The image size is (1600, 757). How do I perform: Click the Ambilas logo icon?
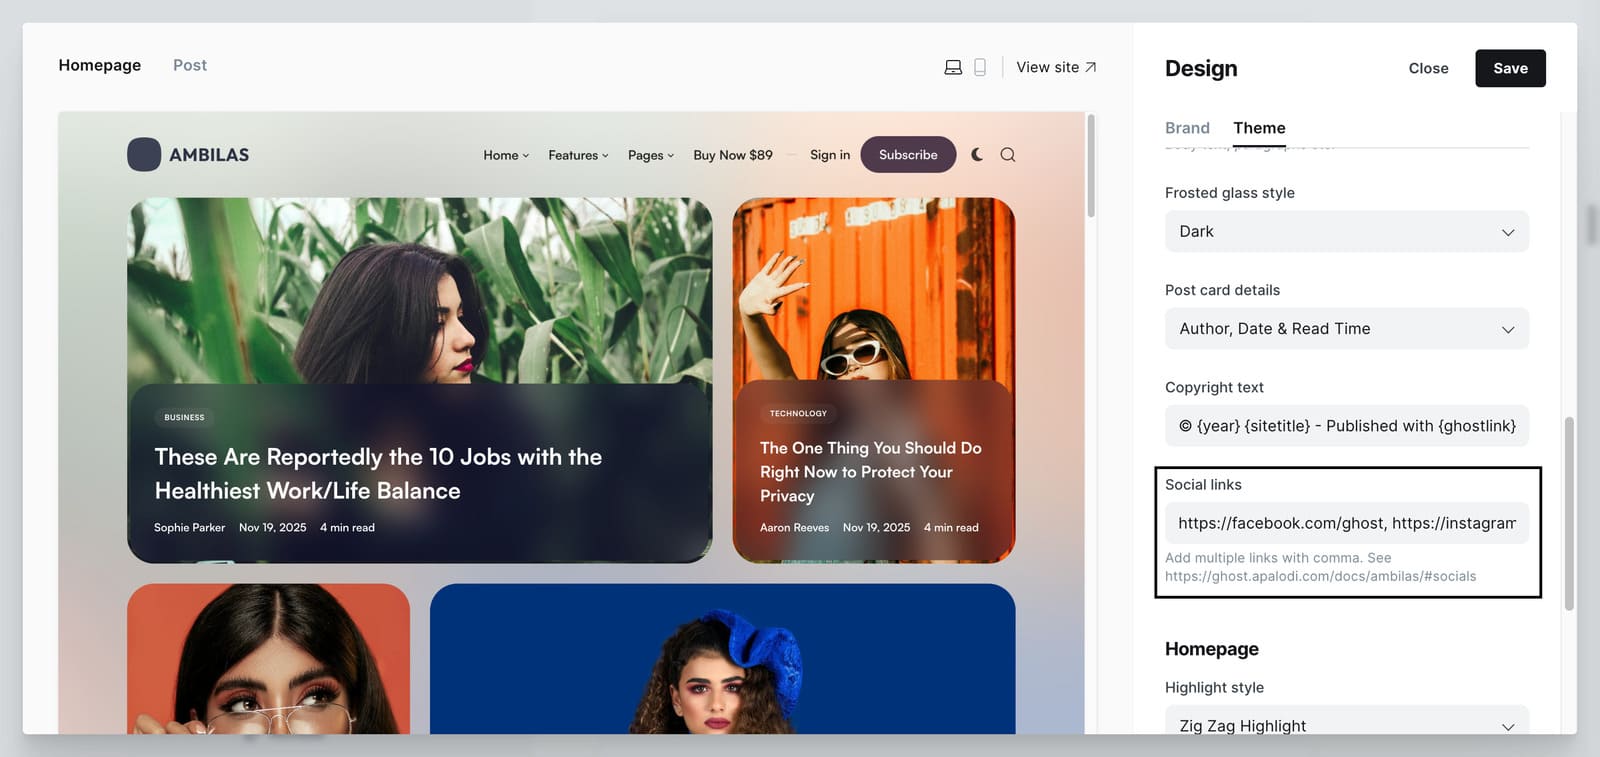click(x=144, y=155)
